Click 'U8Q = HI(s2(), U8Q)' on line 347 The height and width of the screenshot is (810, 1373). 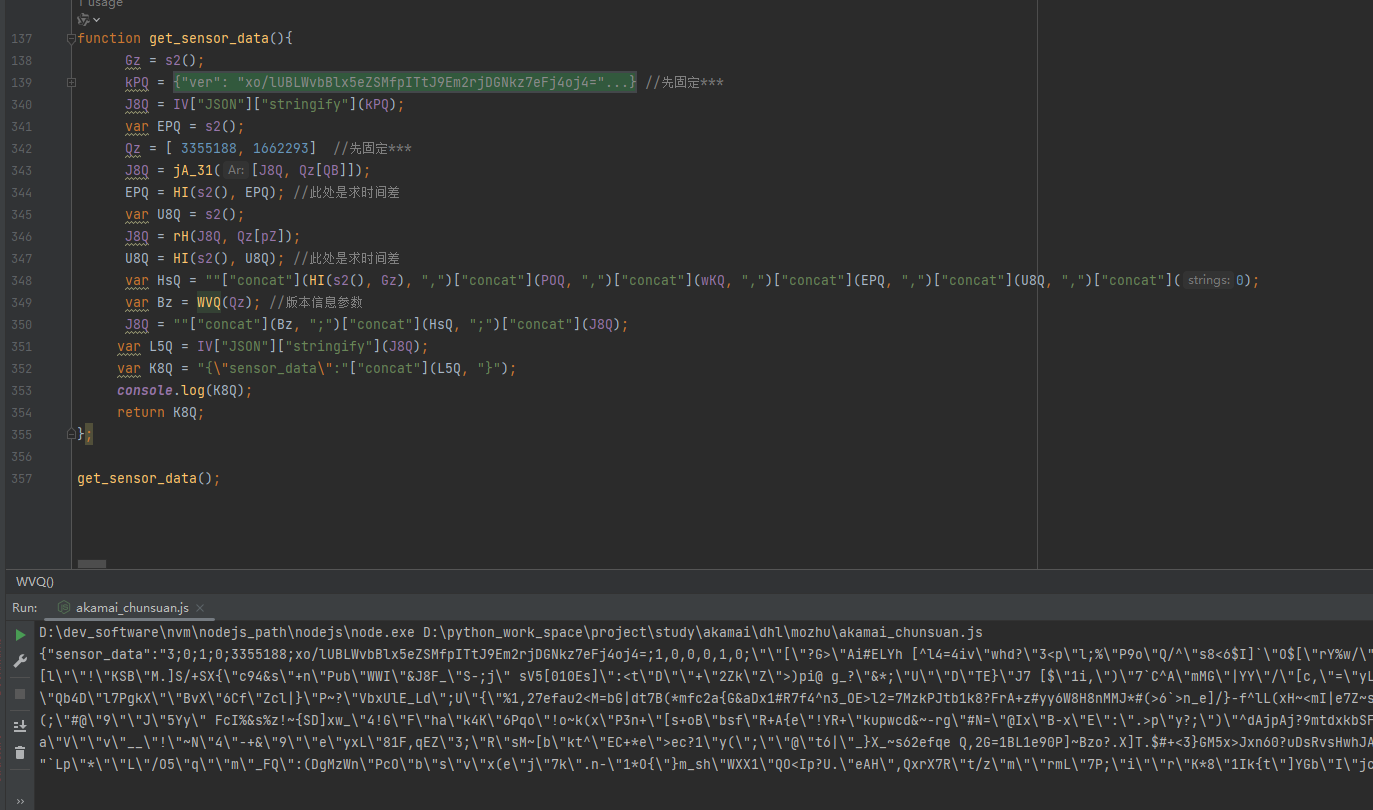[x=204, y=259]
